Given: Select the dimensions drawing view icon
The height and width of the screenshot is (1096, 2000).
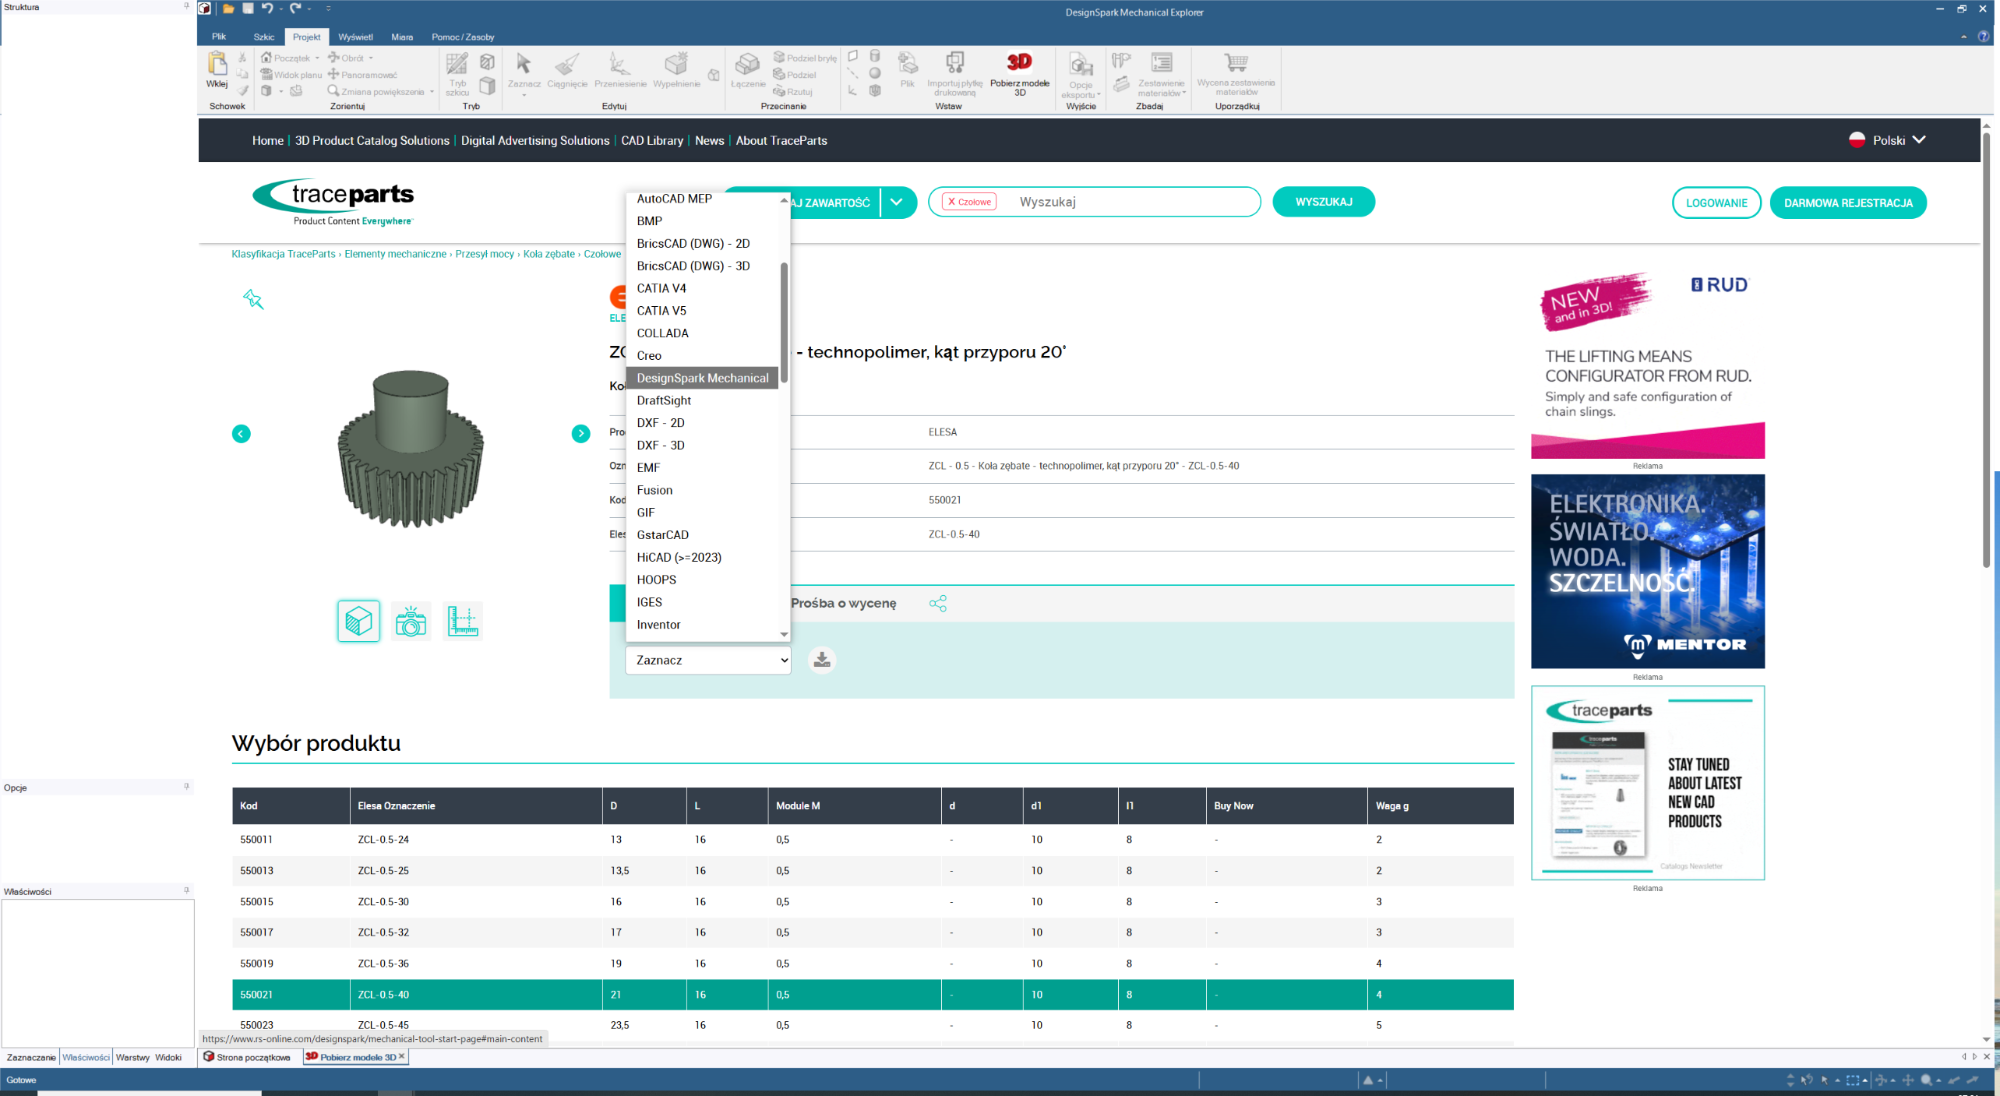Looking at the screenshot, I should click(x=463, y=621).
